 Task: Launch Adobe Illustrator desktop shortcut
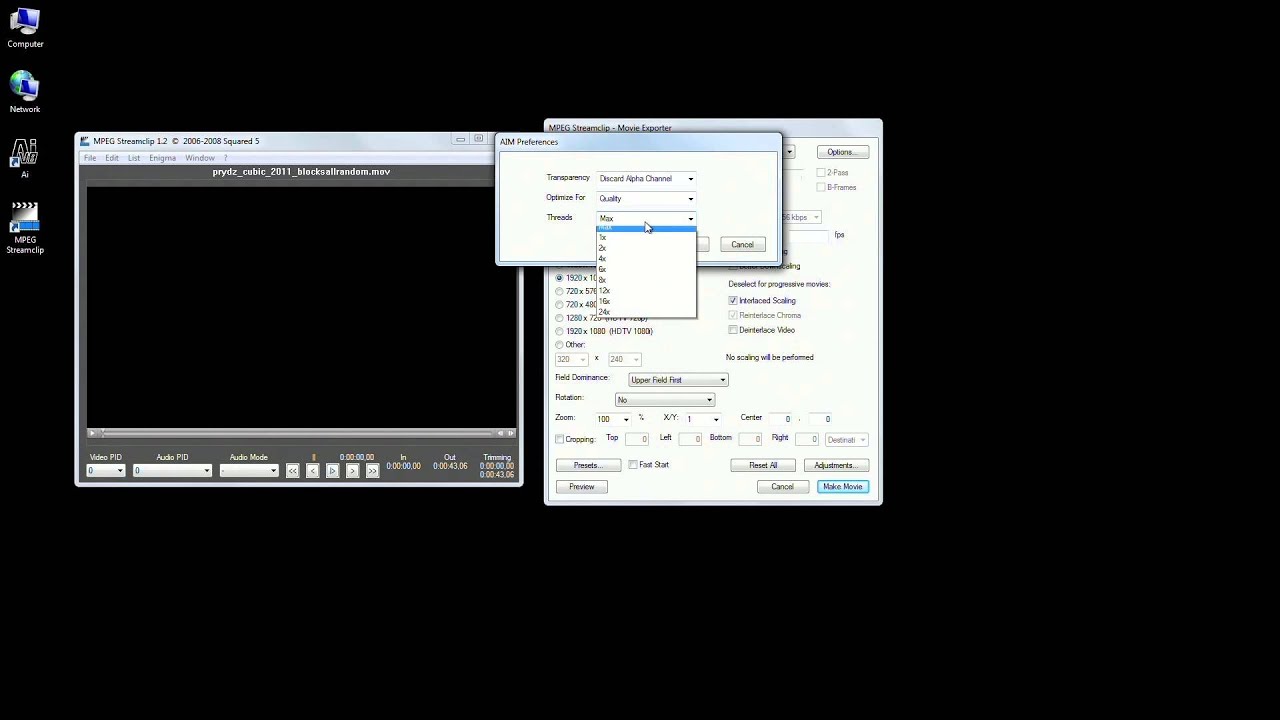point(25,158)
